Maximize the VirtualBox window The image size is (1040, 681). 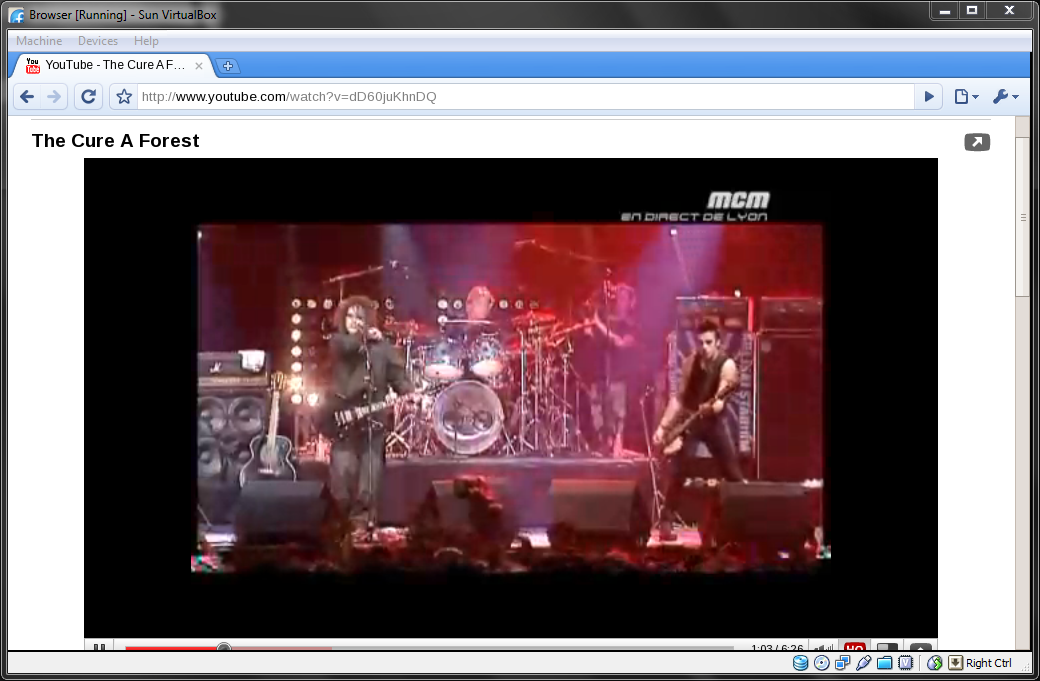(x=972, y=11)
